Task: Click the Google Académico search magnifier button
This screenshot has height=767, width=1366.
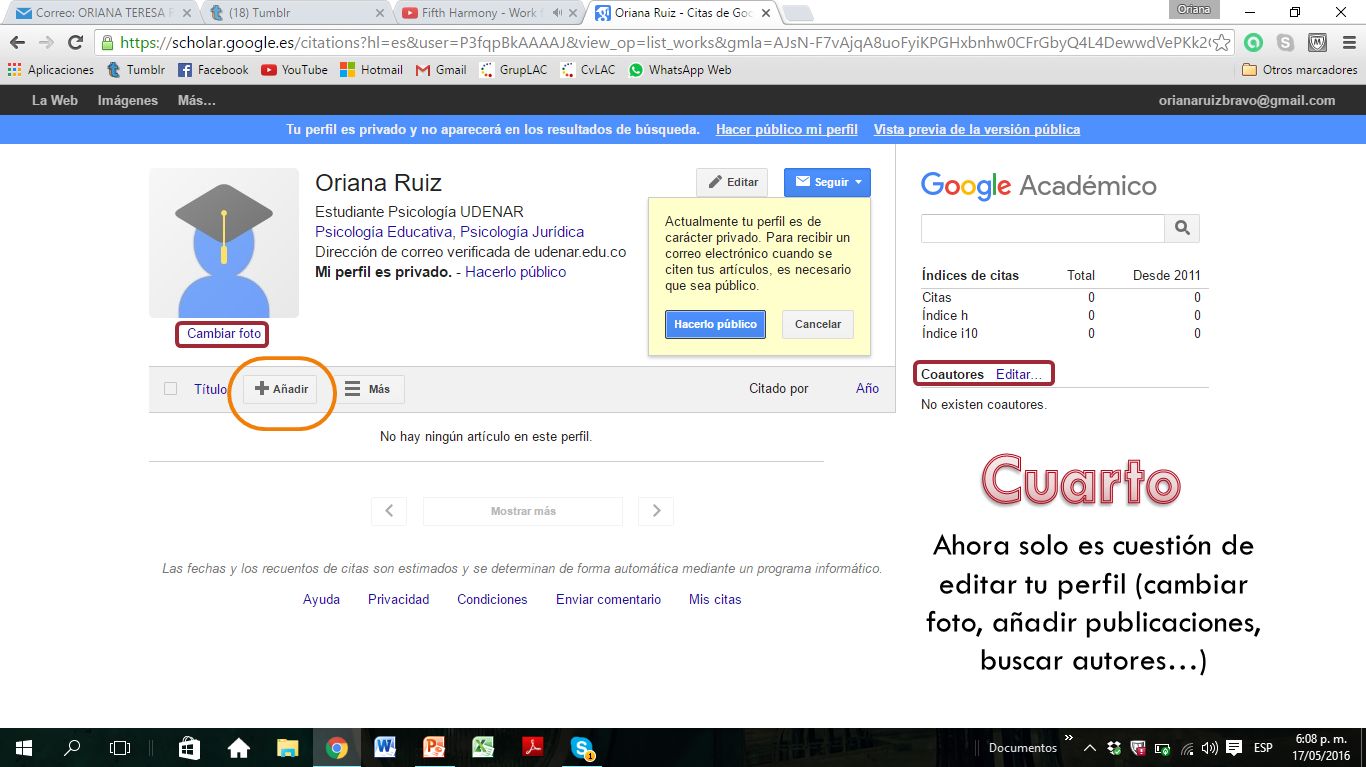Action: (x=1182, y=228)
